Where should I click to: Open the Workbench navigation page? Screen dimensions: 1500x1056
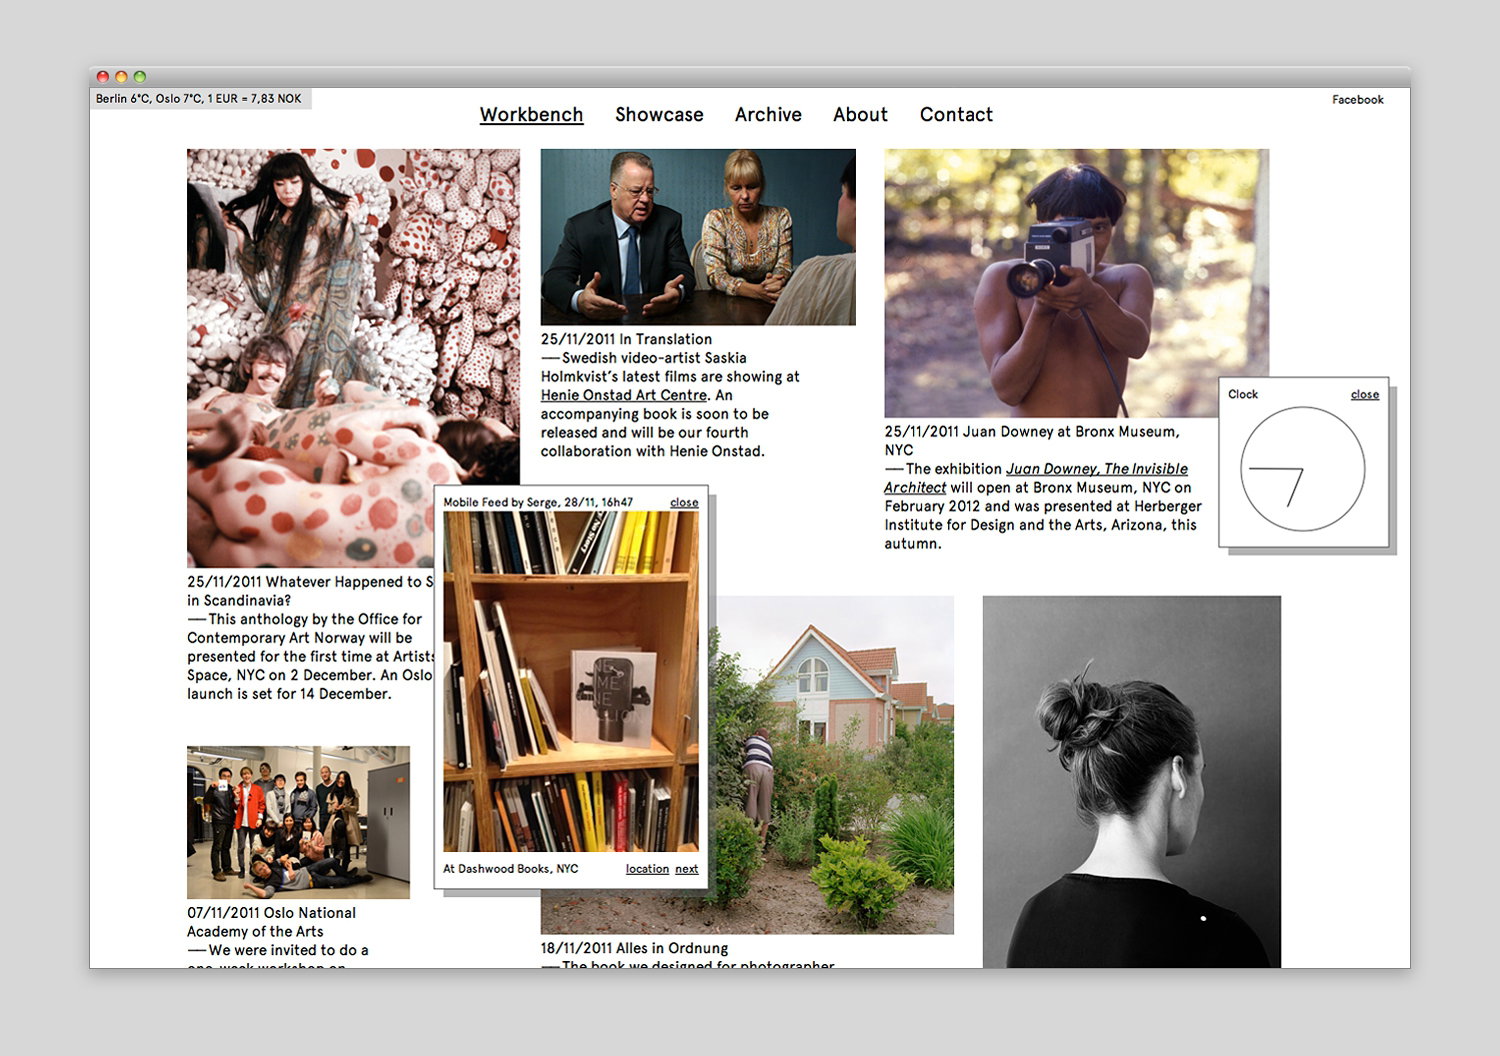pos(531,115)
